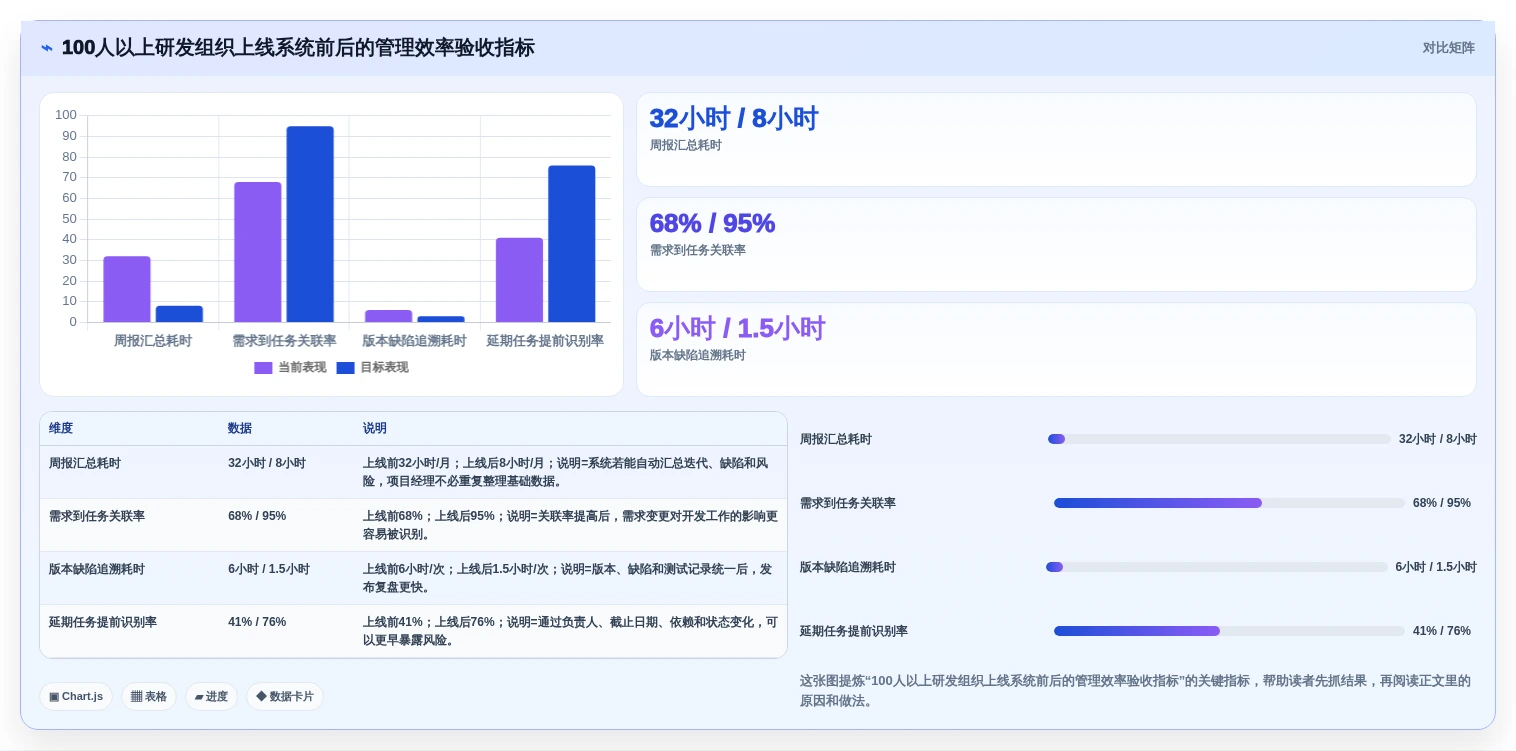
Task: Click the blue 周报汇总耗时 chart bar
Action: click(x=179, y=314)
